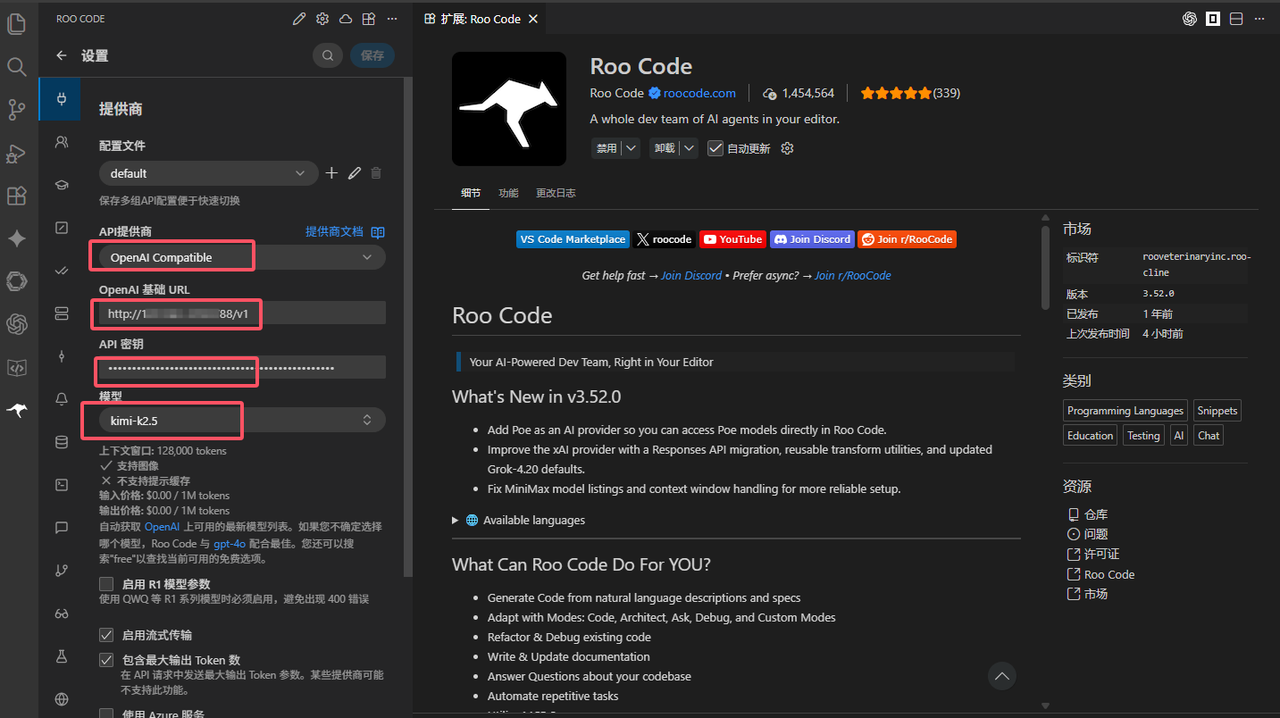1280x718 pixels.
Task: Click the OpenAI 基础 URL input field
Action: coord(242,313)
